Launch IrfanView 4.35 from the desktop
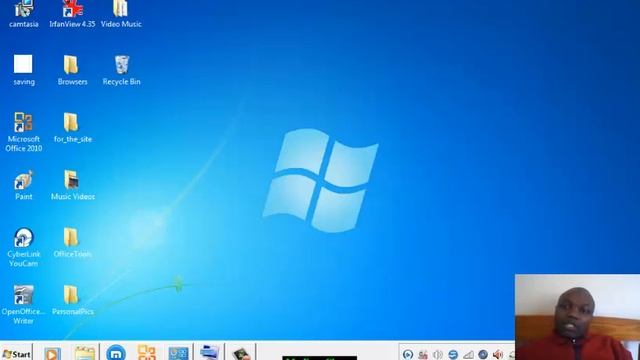Screen dimensions: 640x360 72,14
